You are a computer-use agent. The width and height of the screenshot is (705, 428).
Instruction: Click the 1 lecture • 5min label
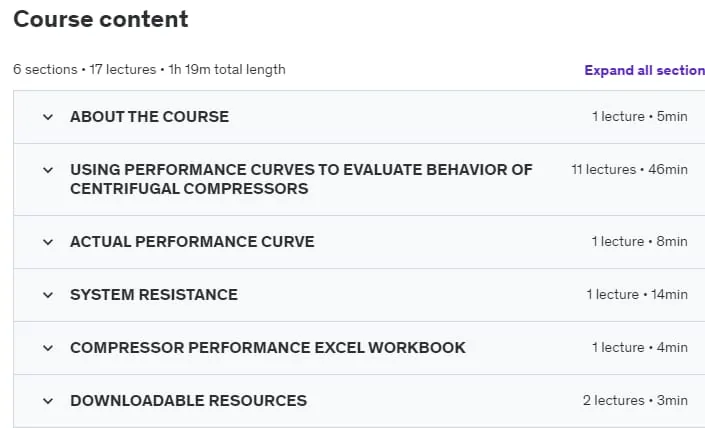tap(639, 116)
